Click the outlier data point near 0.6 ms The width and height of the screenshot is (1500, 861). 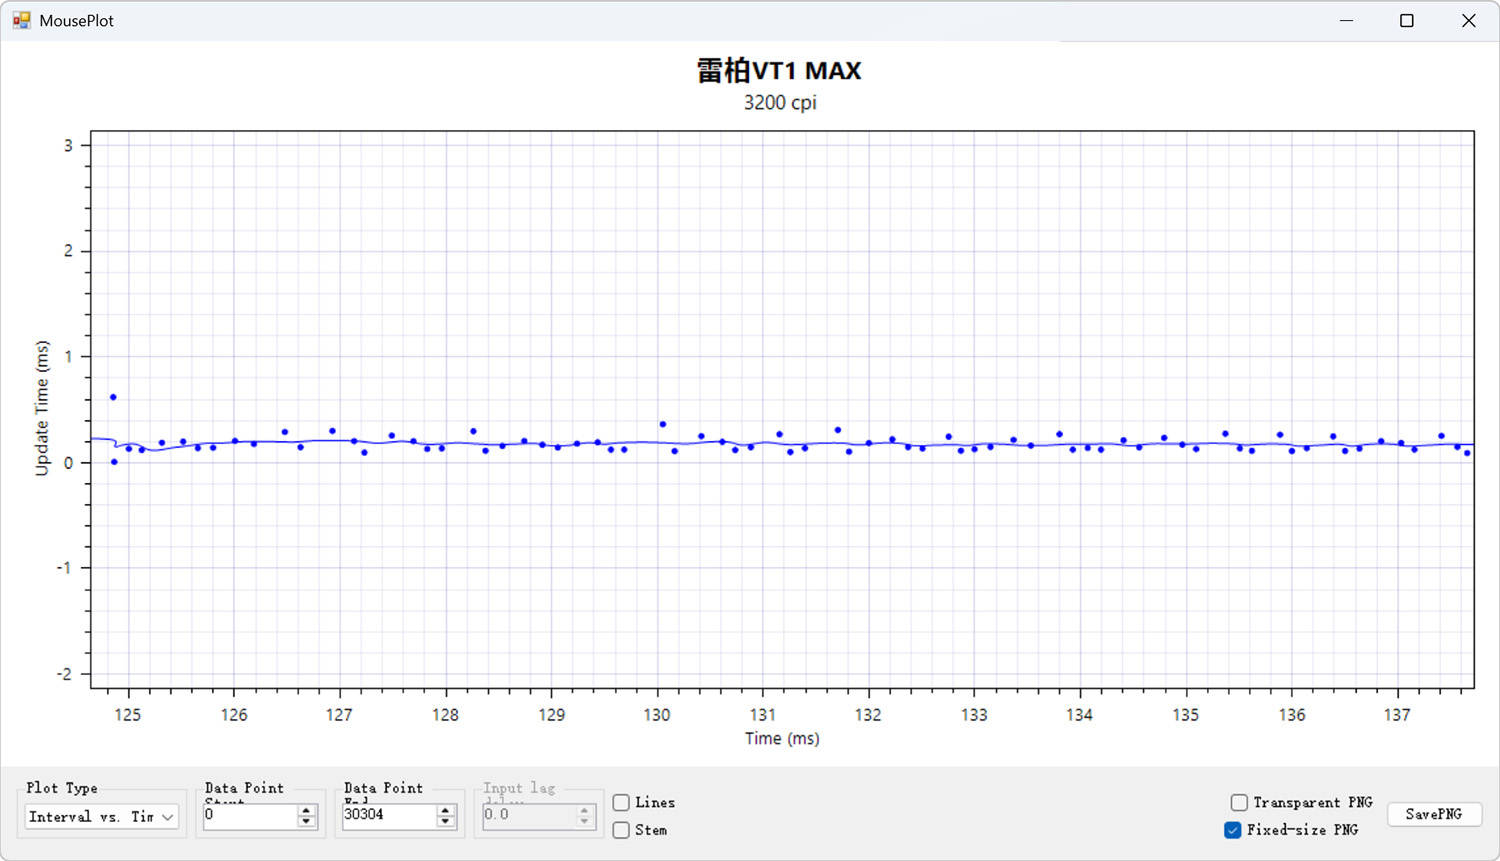pyautogui.click(x=113, y=397)
